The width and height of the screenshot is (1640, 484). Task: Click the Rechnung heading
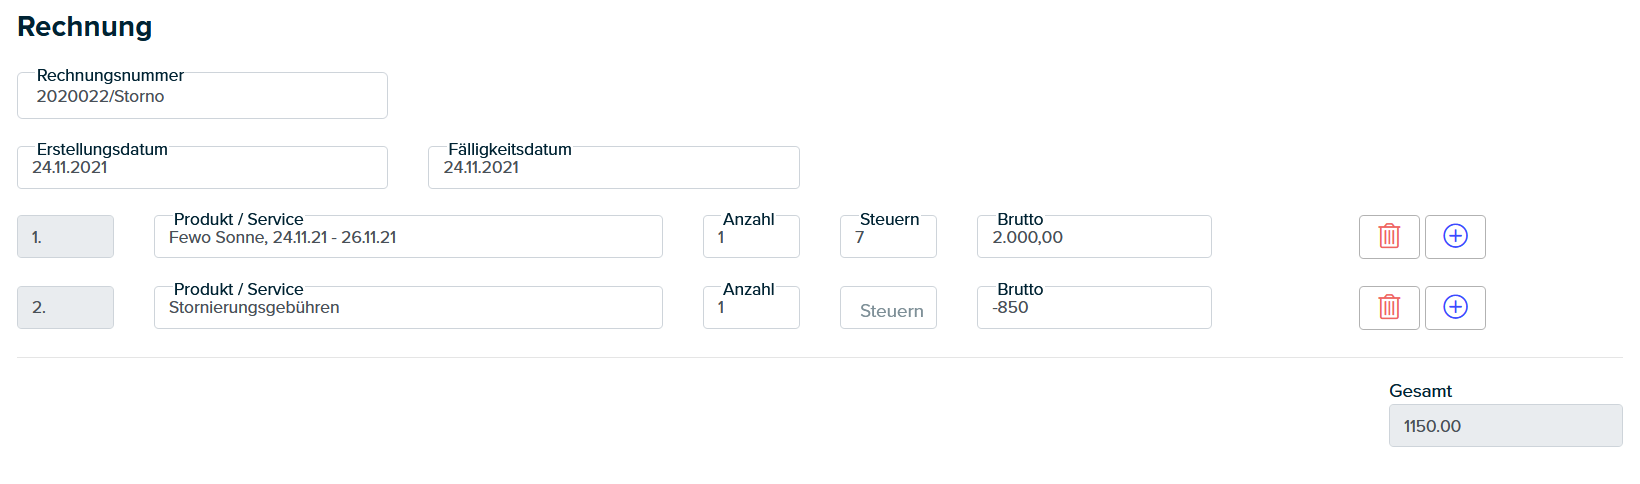[85, 27]
